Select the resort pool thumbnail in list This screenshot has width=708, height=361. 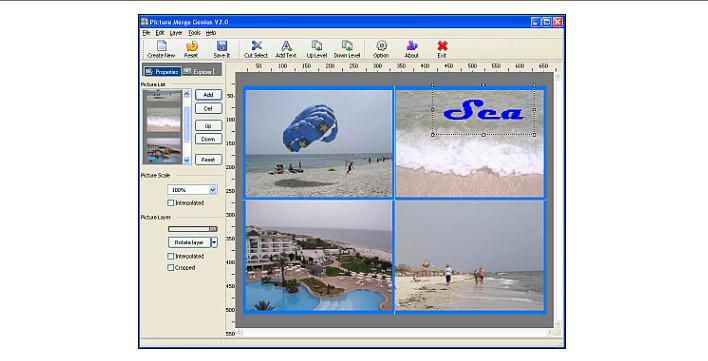point(163,151)
